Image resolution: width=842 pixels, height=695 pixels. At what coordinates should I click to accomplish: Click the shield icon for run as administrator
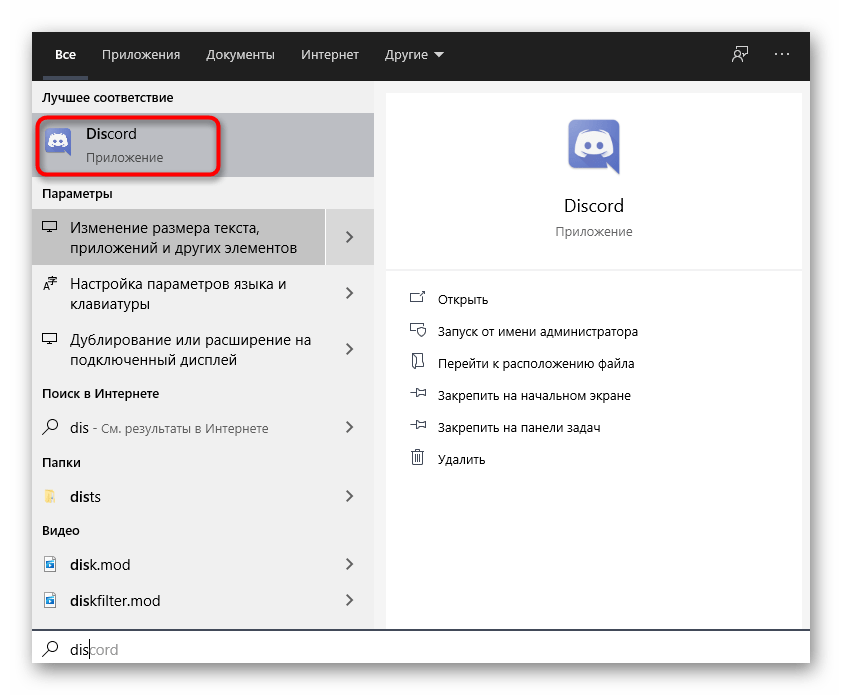pos(418,329)
